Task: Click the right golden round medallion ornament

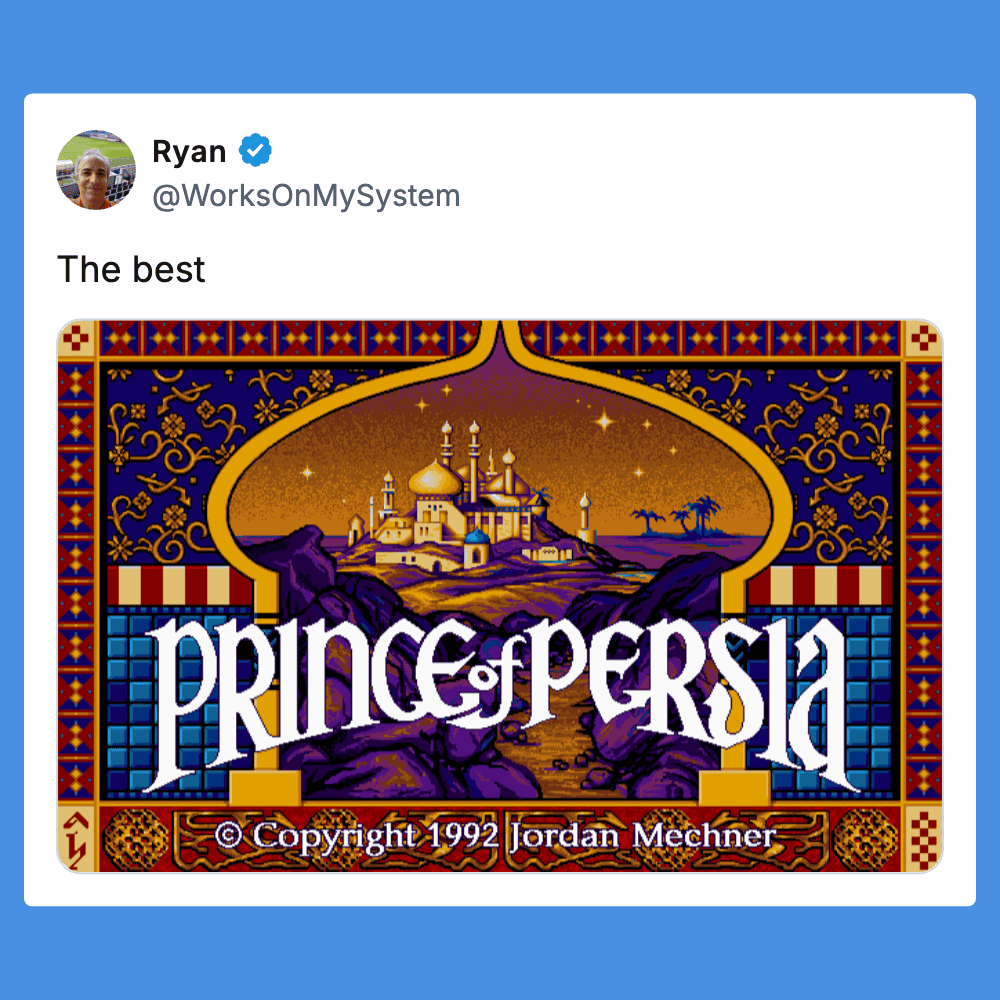Action: [x=865, y=839]
